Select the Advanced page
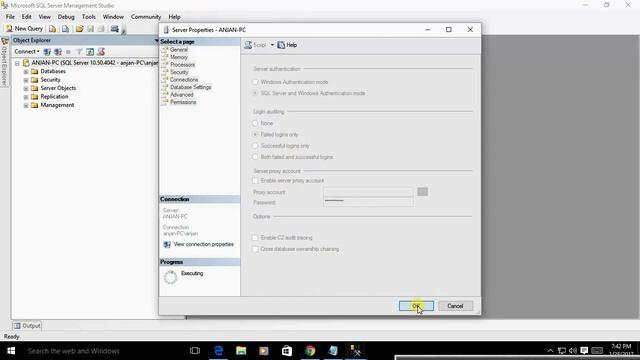 pos(182,94)
